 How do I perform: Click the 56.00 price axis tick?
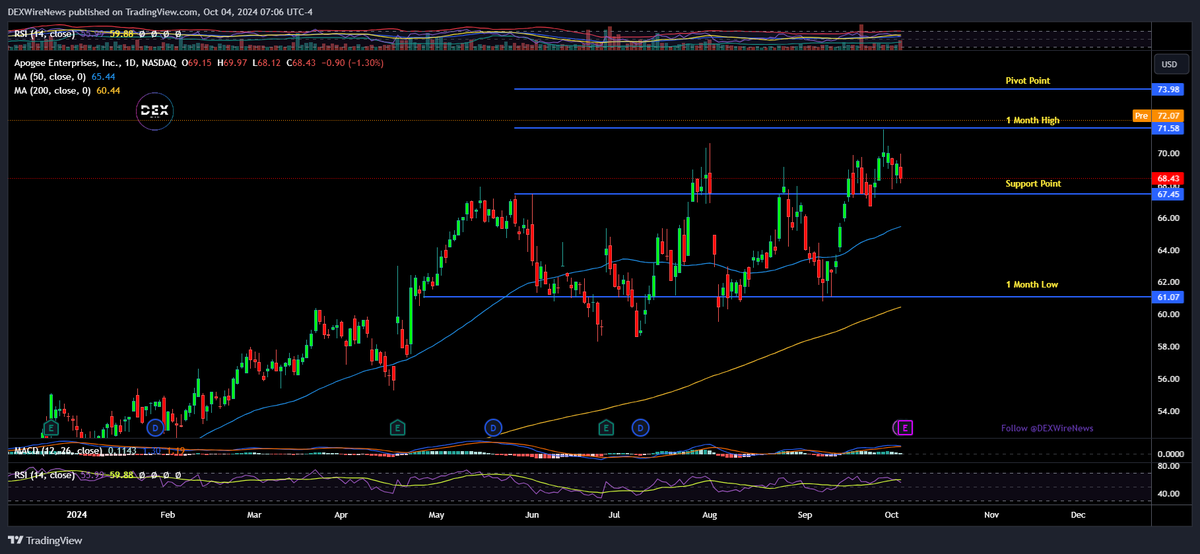pyautogui.click(x=1168, y=379)
